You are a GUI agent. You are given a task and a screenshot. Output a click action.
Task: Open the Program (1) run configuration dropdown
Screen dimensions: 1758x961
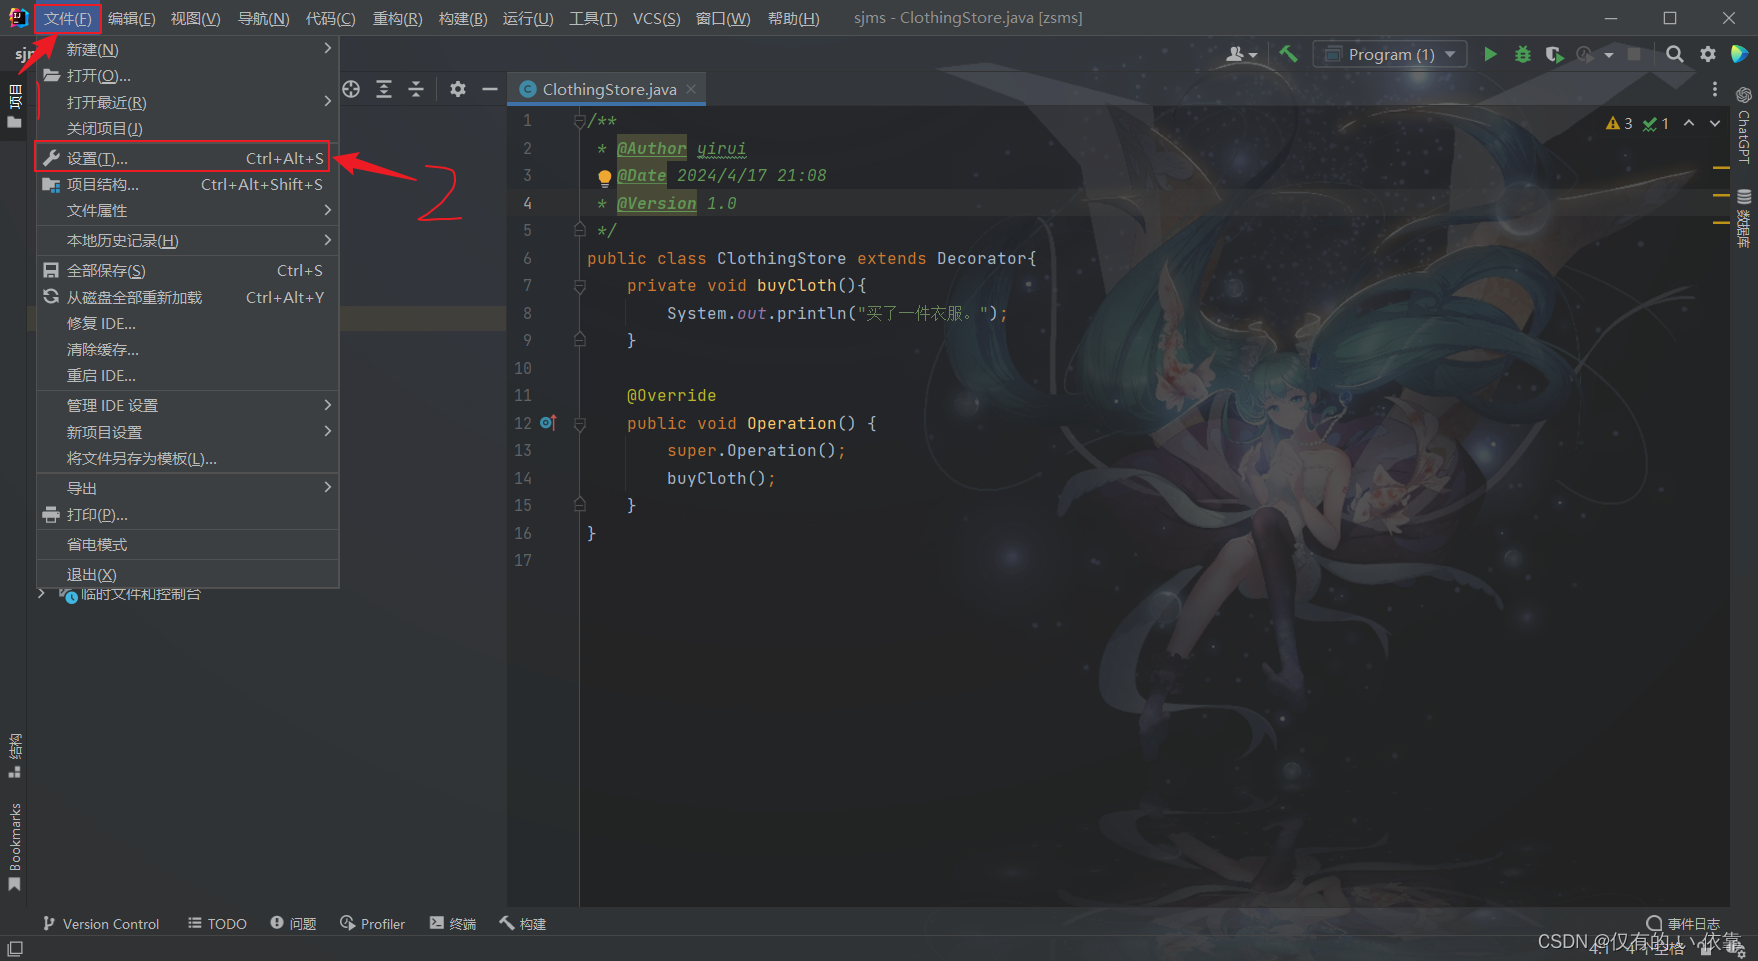pos(1389,54)
